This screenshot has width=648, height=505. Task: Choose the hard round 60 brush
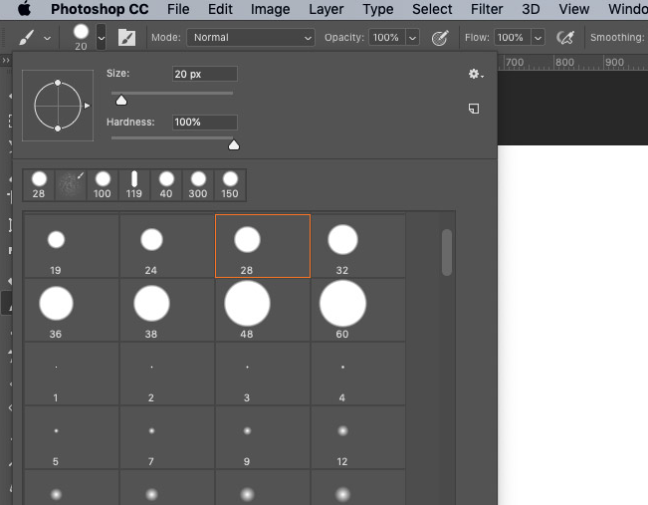[358, 310]
